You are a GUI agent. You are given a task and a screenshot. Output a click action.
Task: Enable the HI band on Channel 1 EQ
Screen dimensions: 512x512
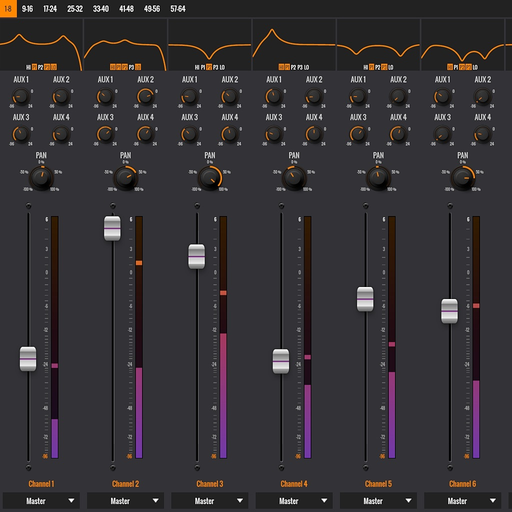[x=29, y=67]
